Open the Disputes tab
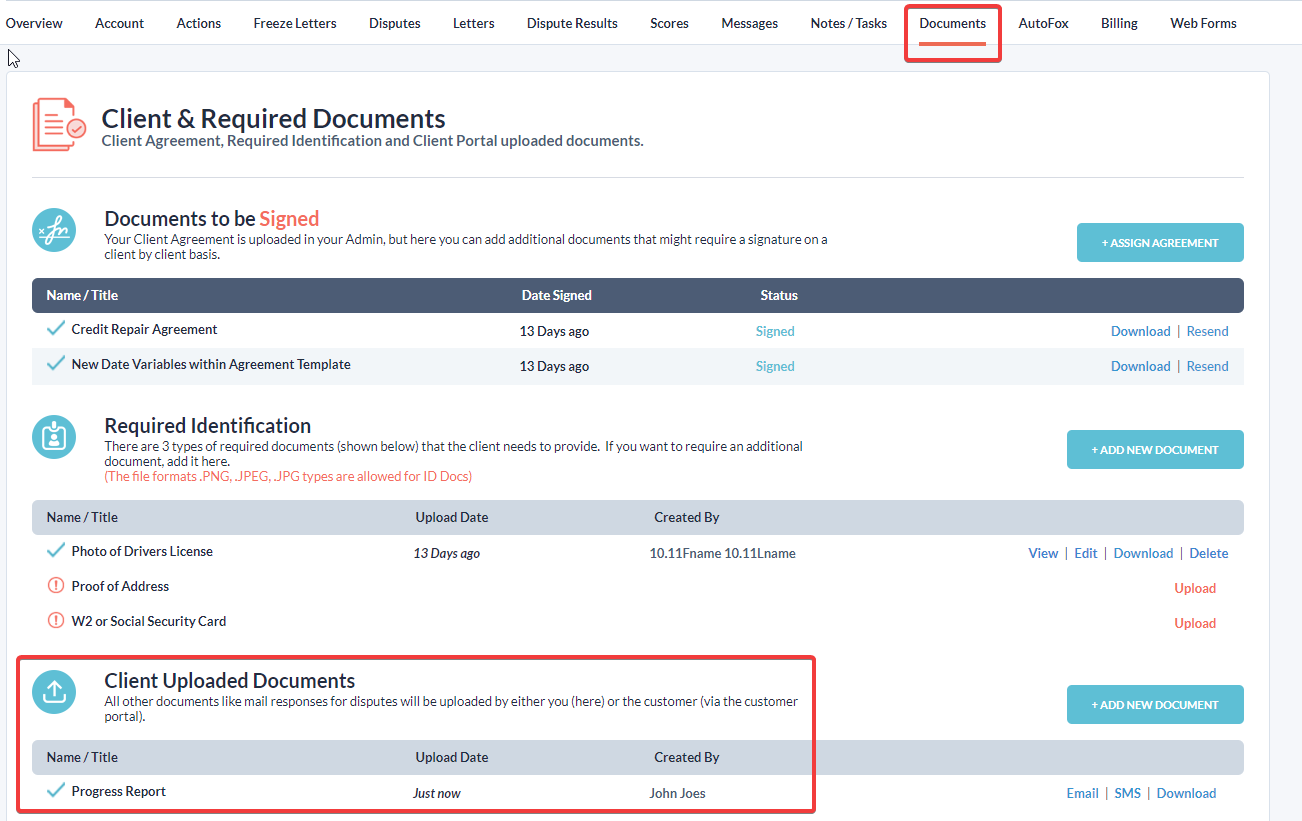Screen dimensions: 1302x821 [394, 23]
